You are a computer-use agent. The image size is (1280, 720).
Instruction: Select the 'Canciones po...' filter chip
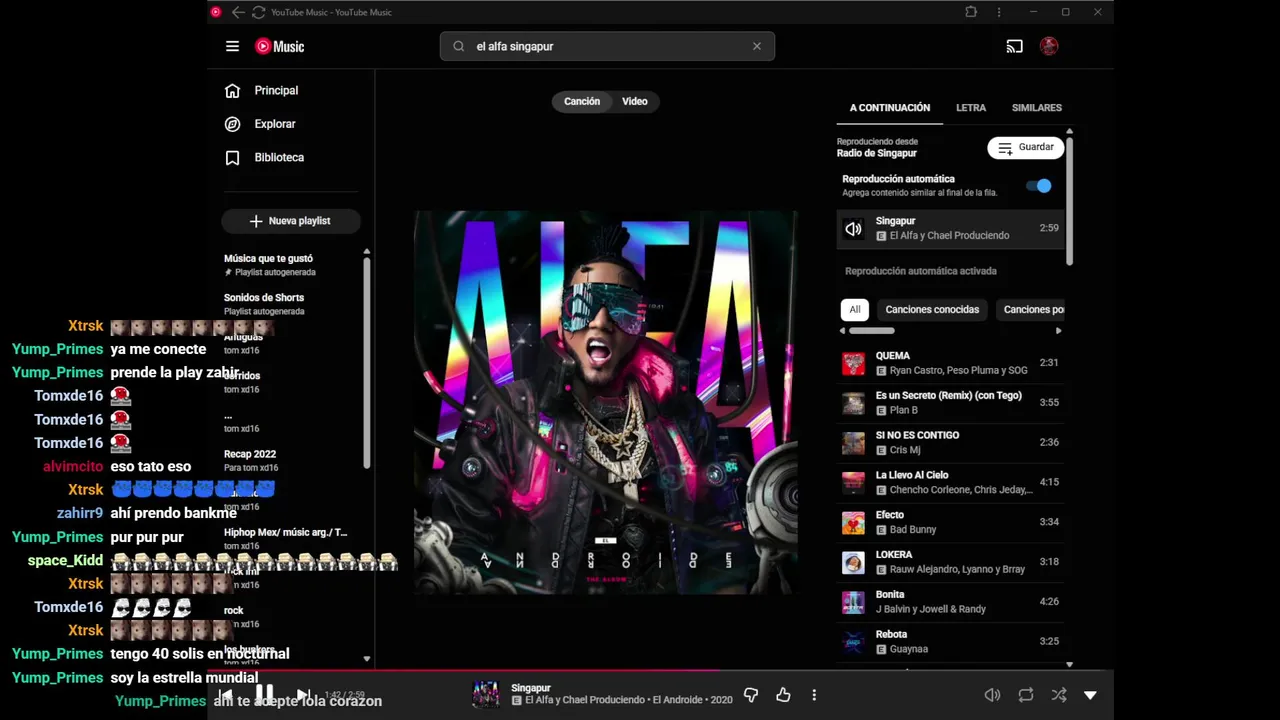tap(1033, 310)
